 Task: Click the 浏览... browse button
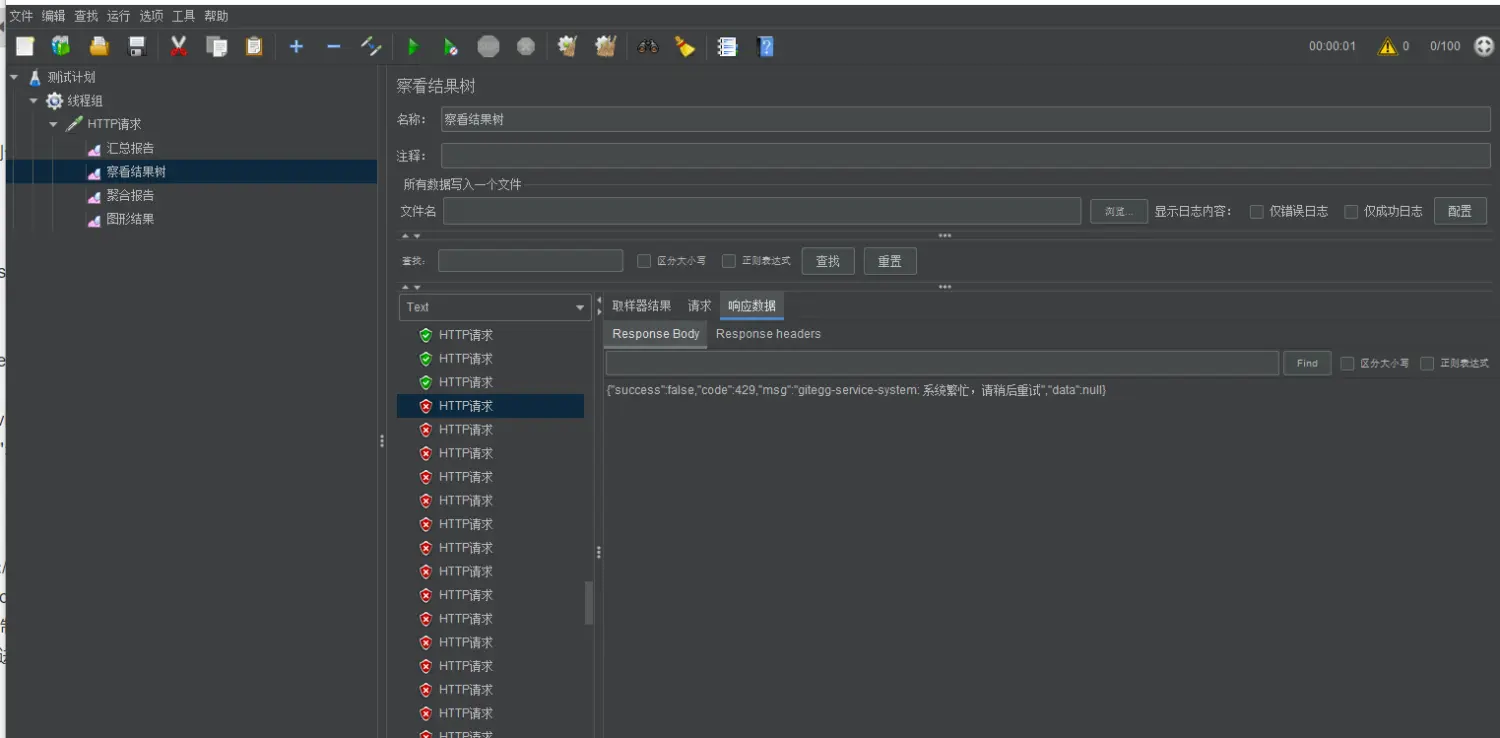click(1119, 212)
